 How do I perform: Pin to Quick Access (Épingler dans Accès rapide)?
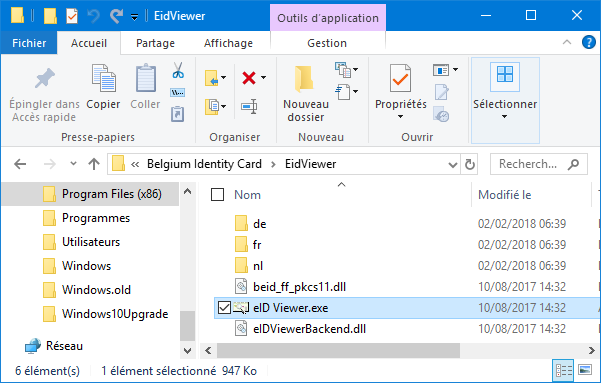tap(44, 95)
